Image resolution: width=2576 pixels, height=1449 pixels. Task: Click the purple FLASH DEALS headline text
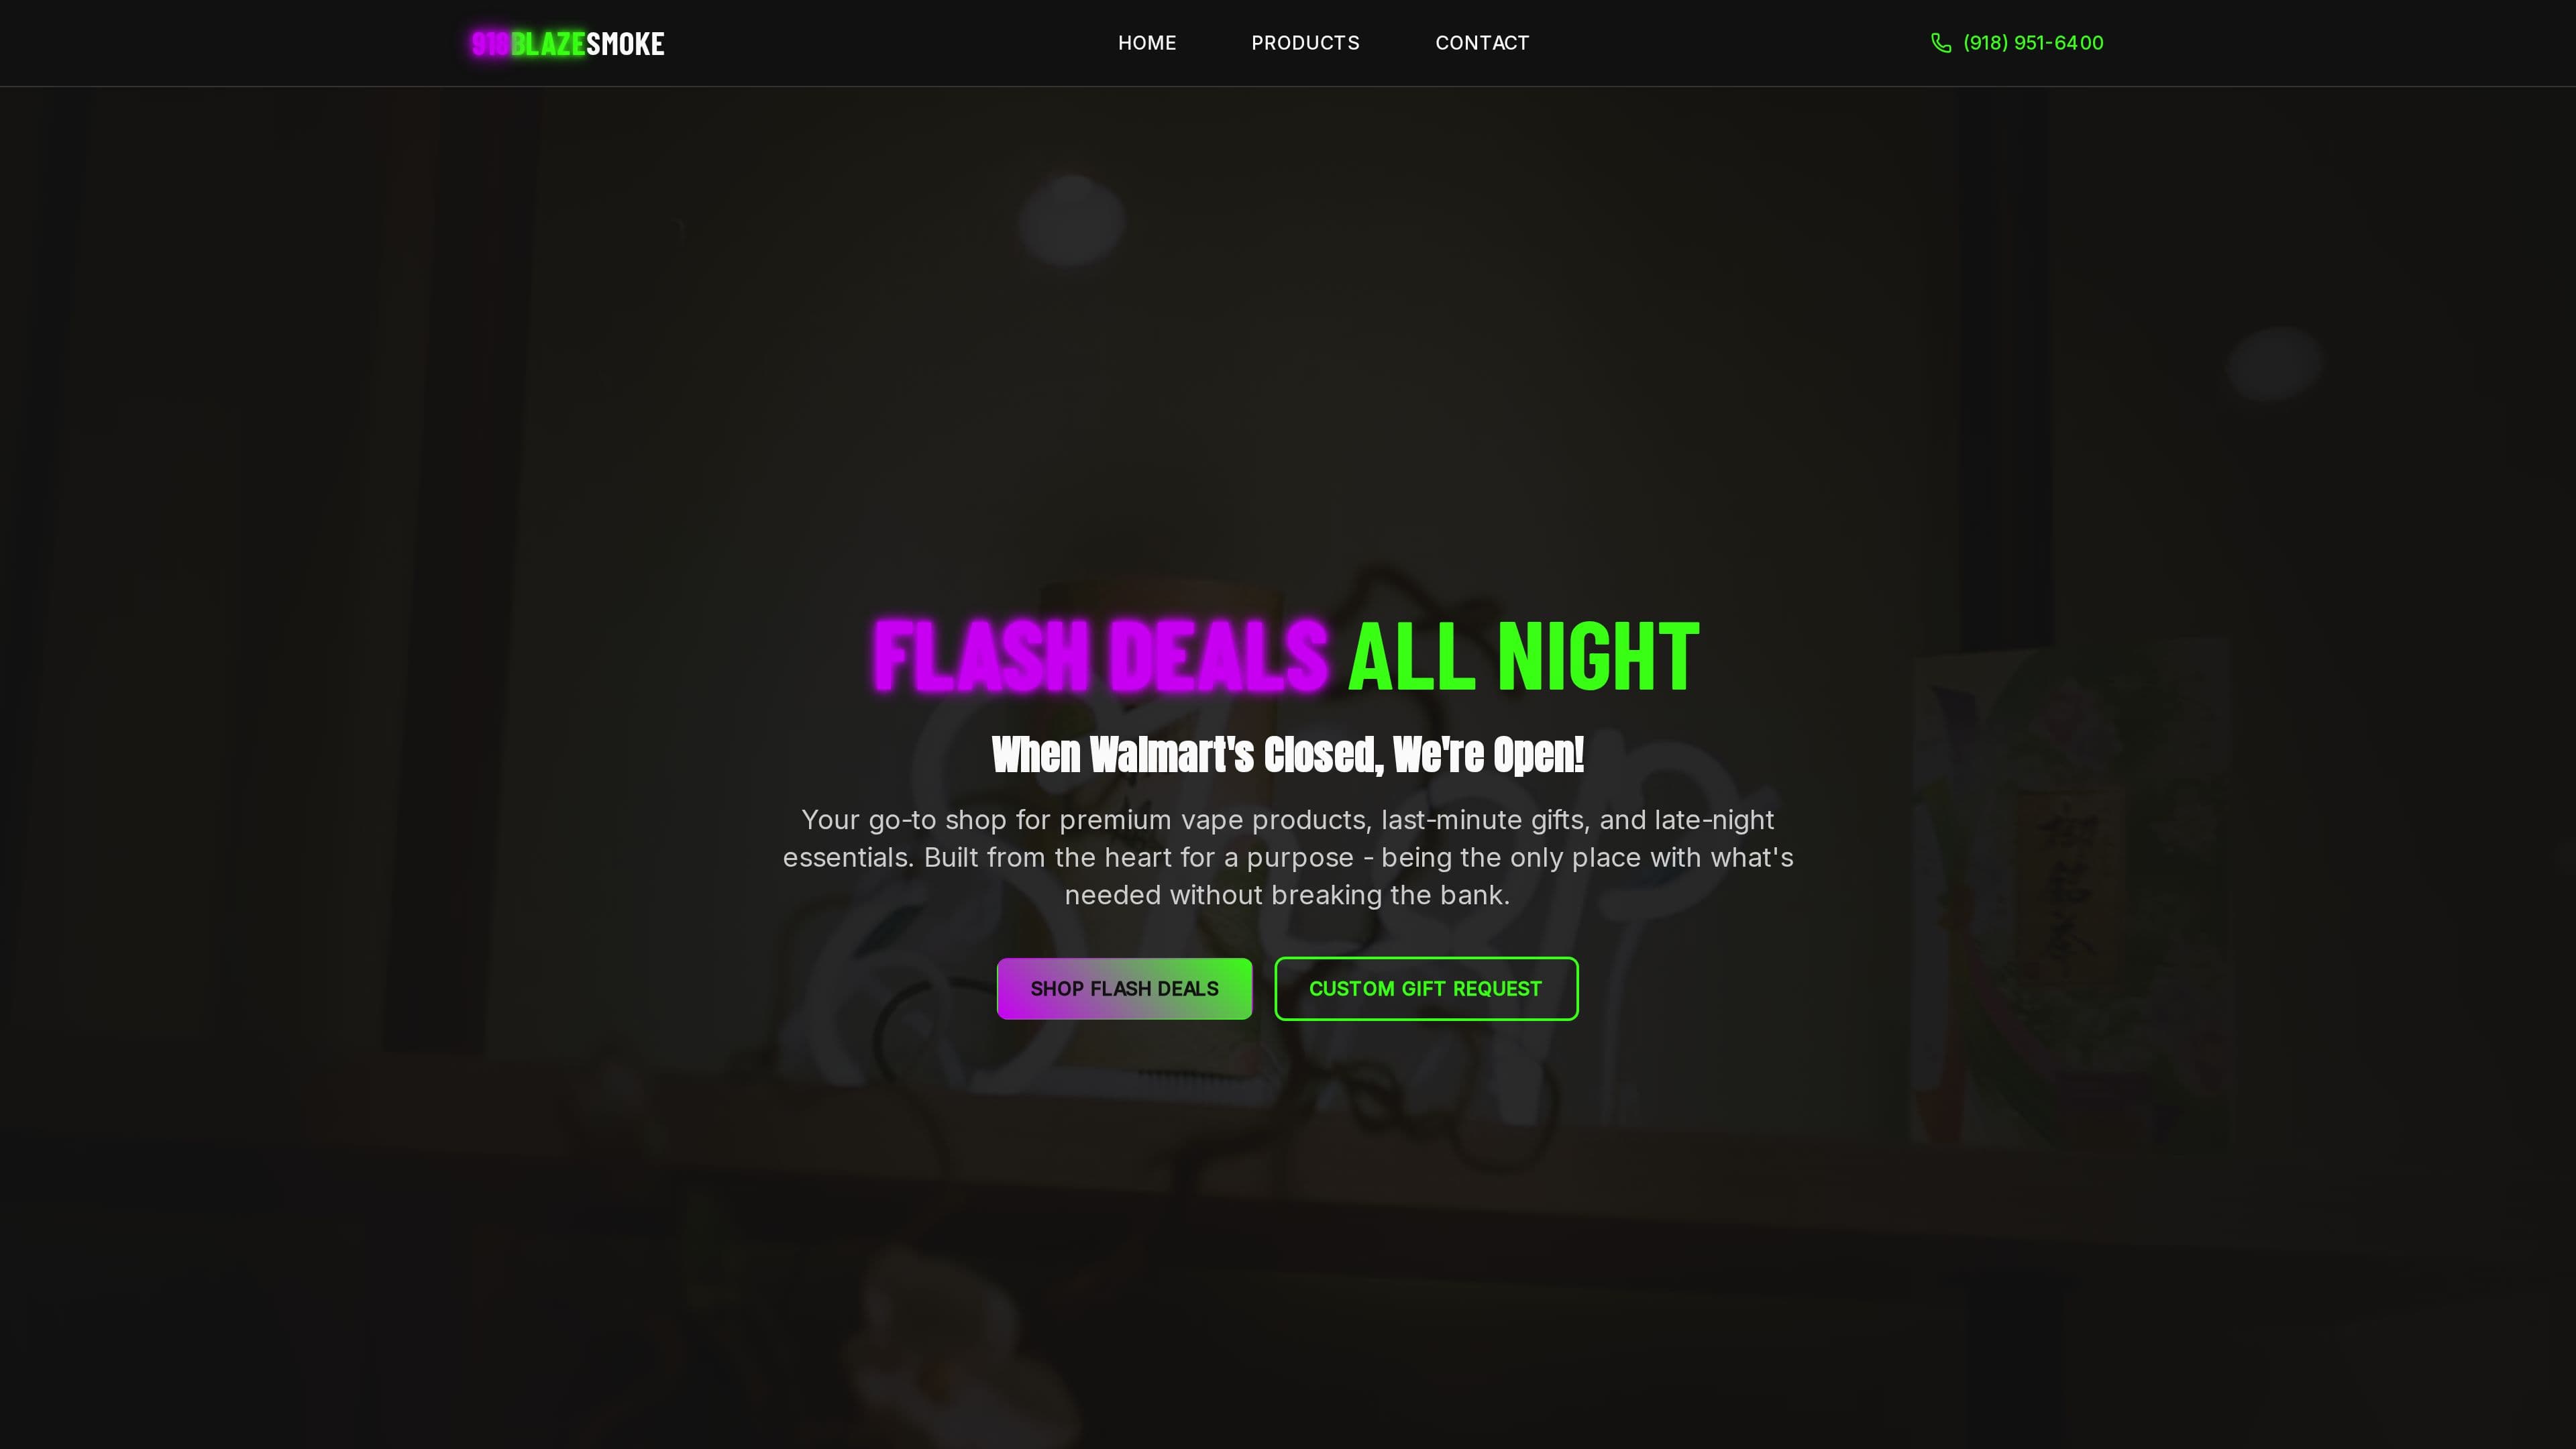coord(1100,657)
